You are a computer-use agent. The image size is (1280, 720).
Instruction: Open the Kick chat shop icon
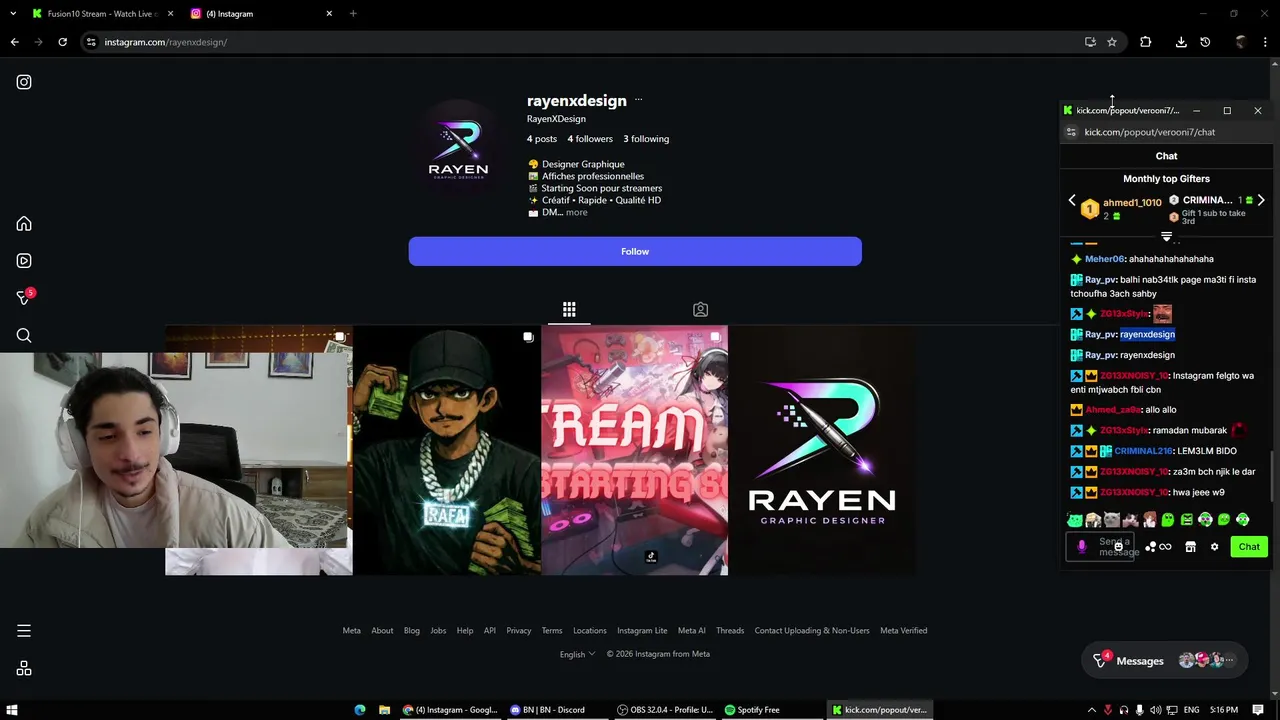click(x=1190, y=547)
